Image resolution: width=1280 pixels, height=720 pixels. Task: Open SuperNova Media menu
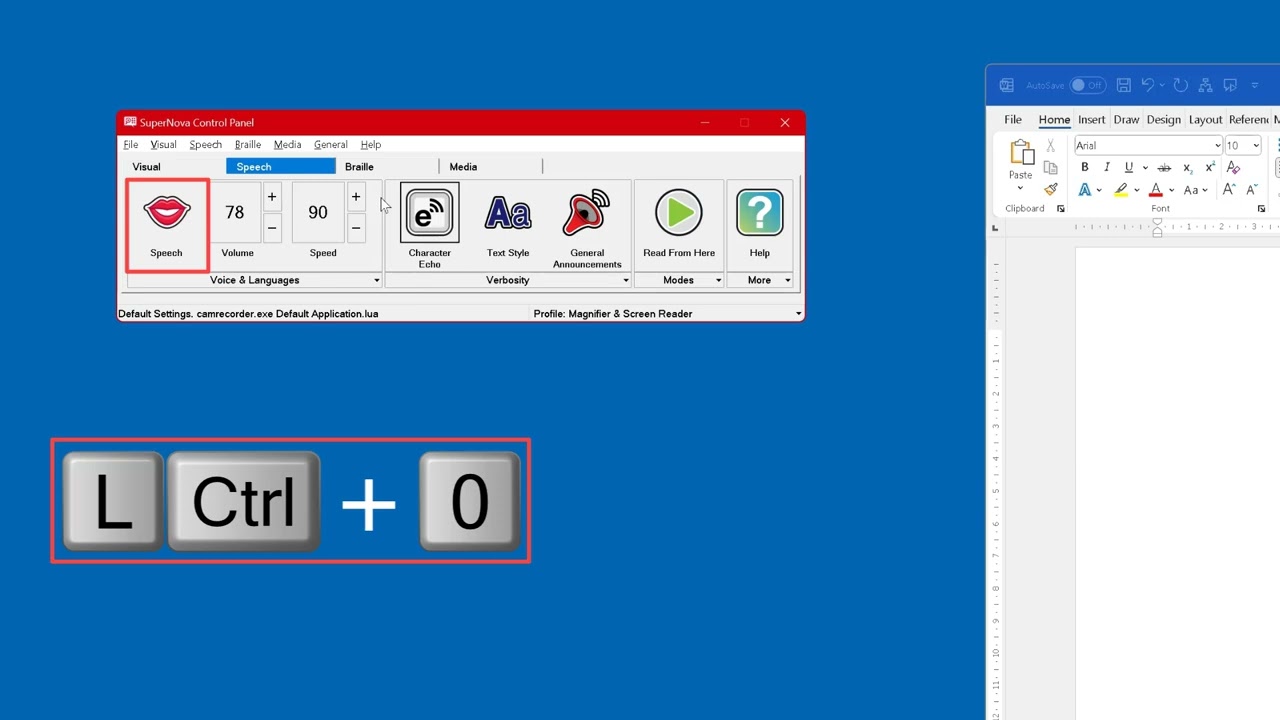point(287,145)
